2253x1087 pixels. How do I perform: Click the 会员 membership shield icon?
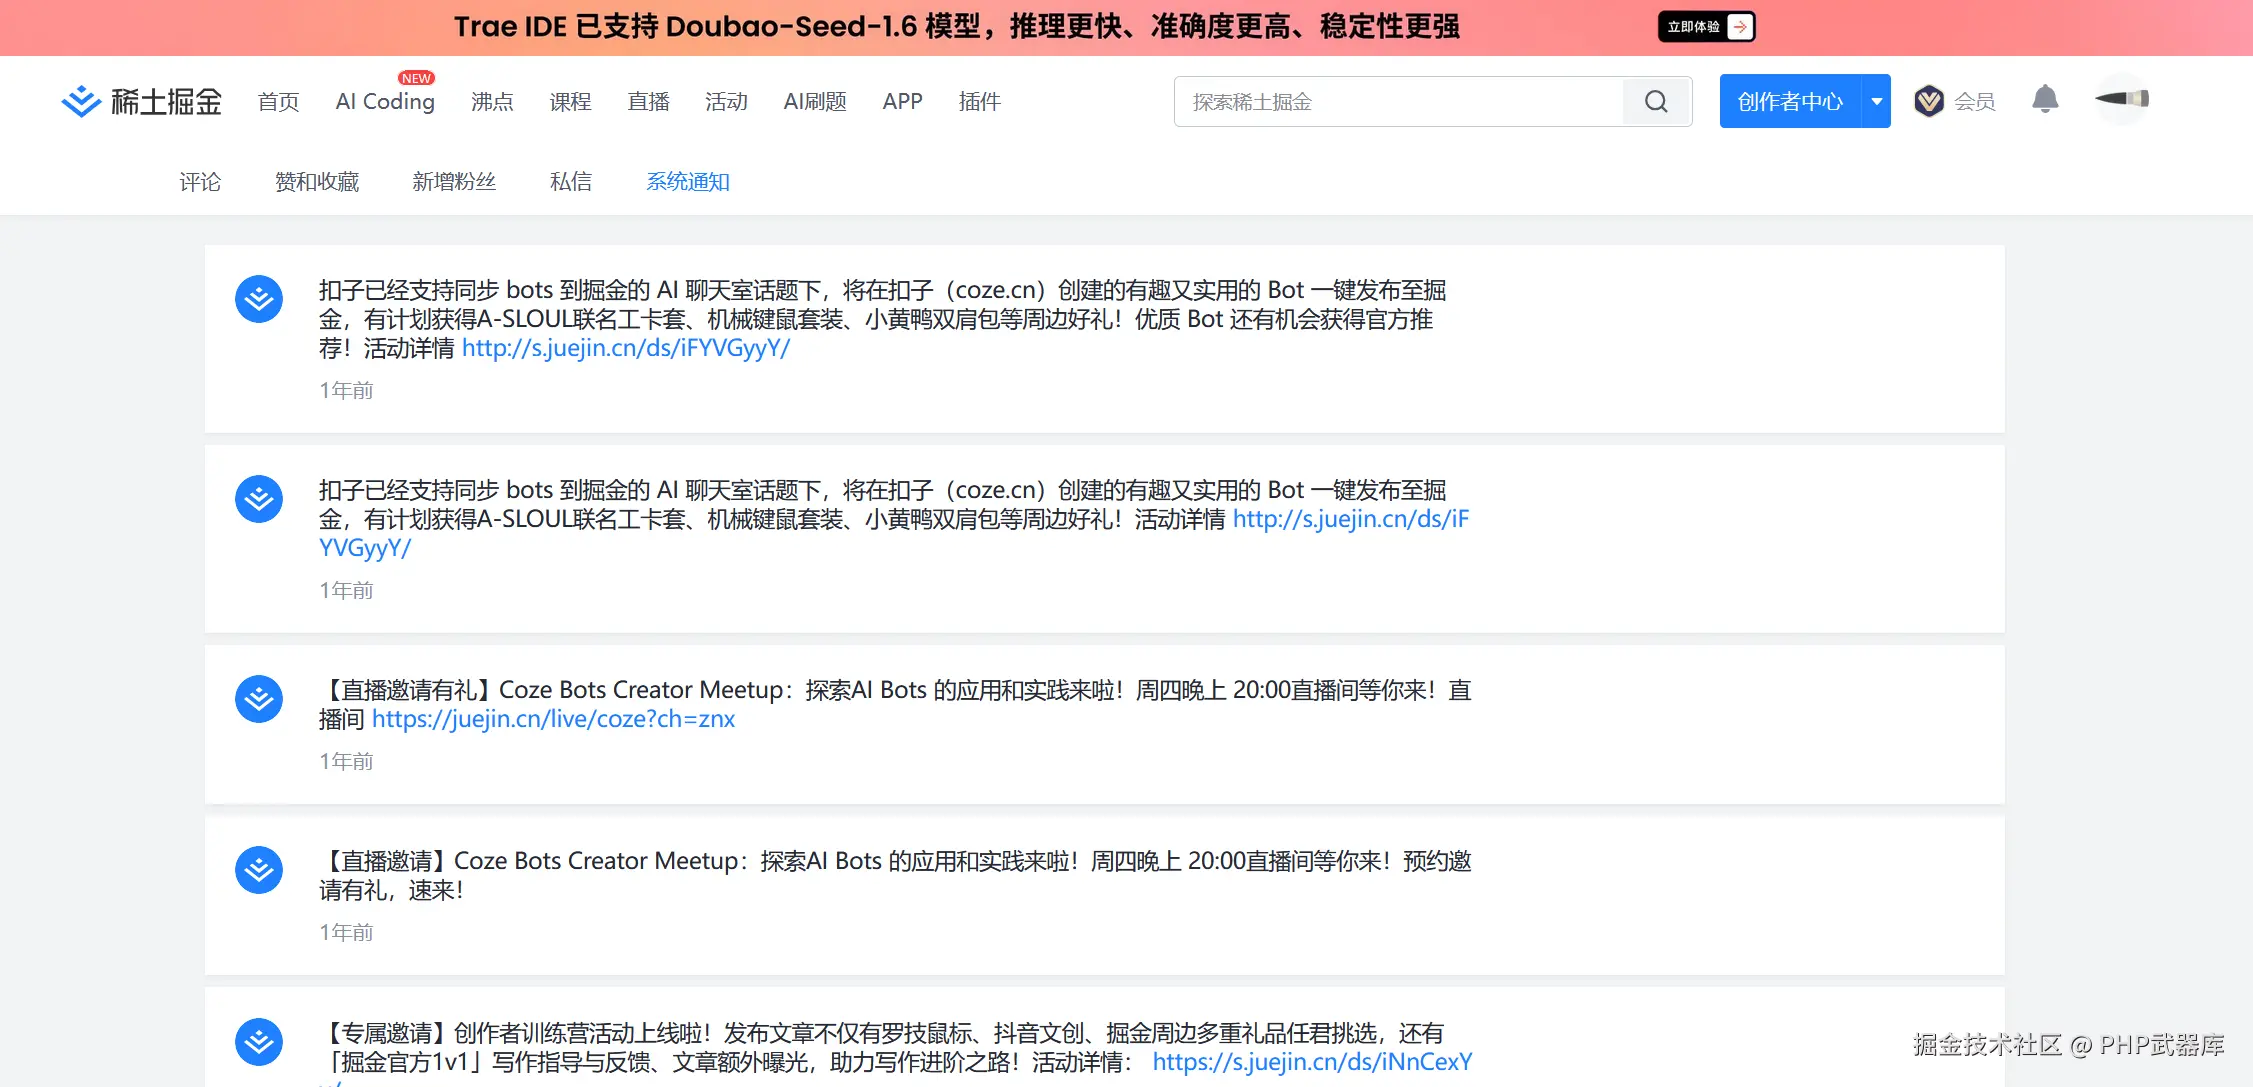(x=1928, y=100)
